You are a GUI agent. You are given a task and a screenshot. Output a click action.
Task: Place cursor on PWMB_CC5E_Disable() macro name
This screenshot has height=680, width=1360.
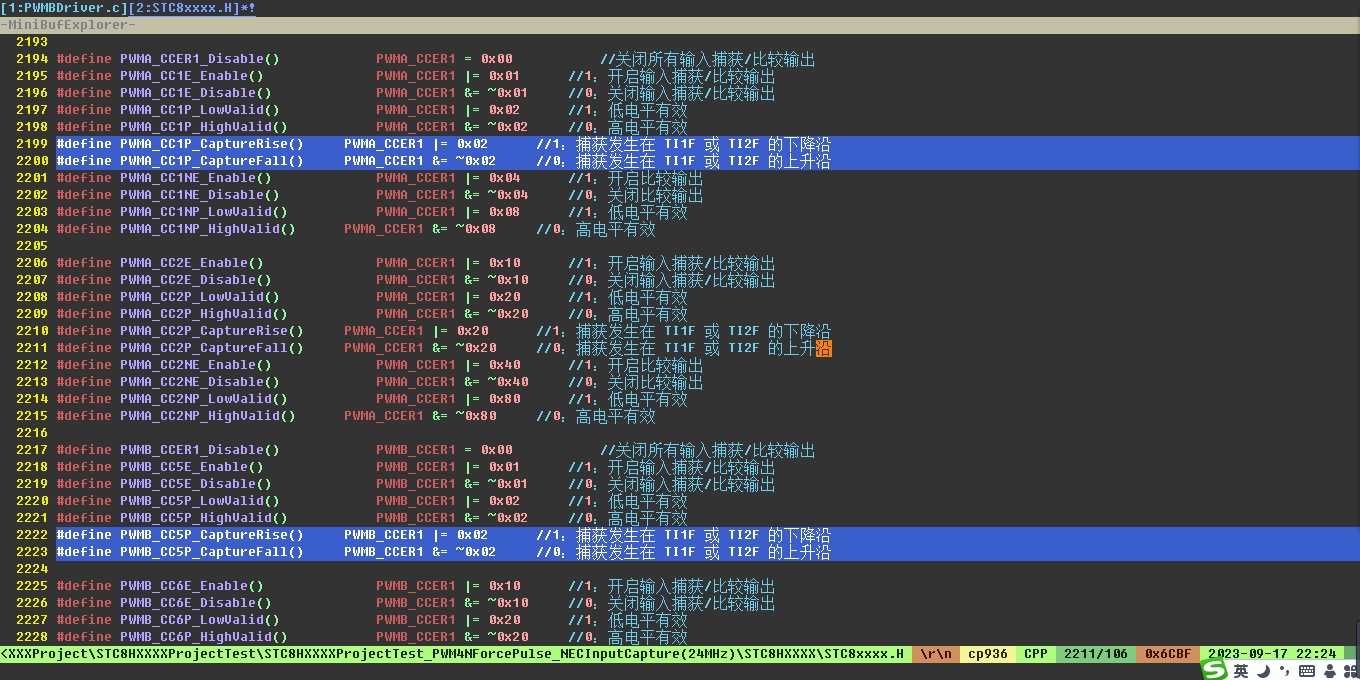tap(196, 484)
